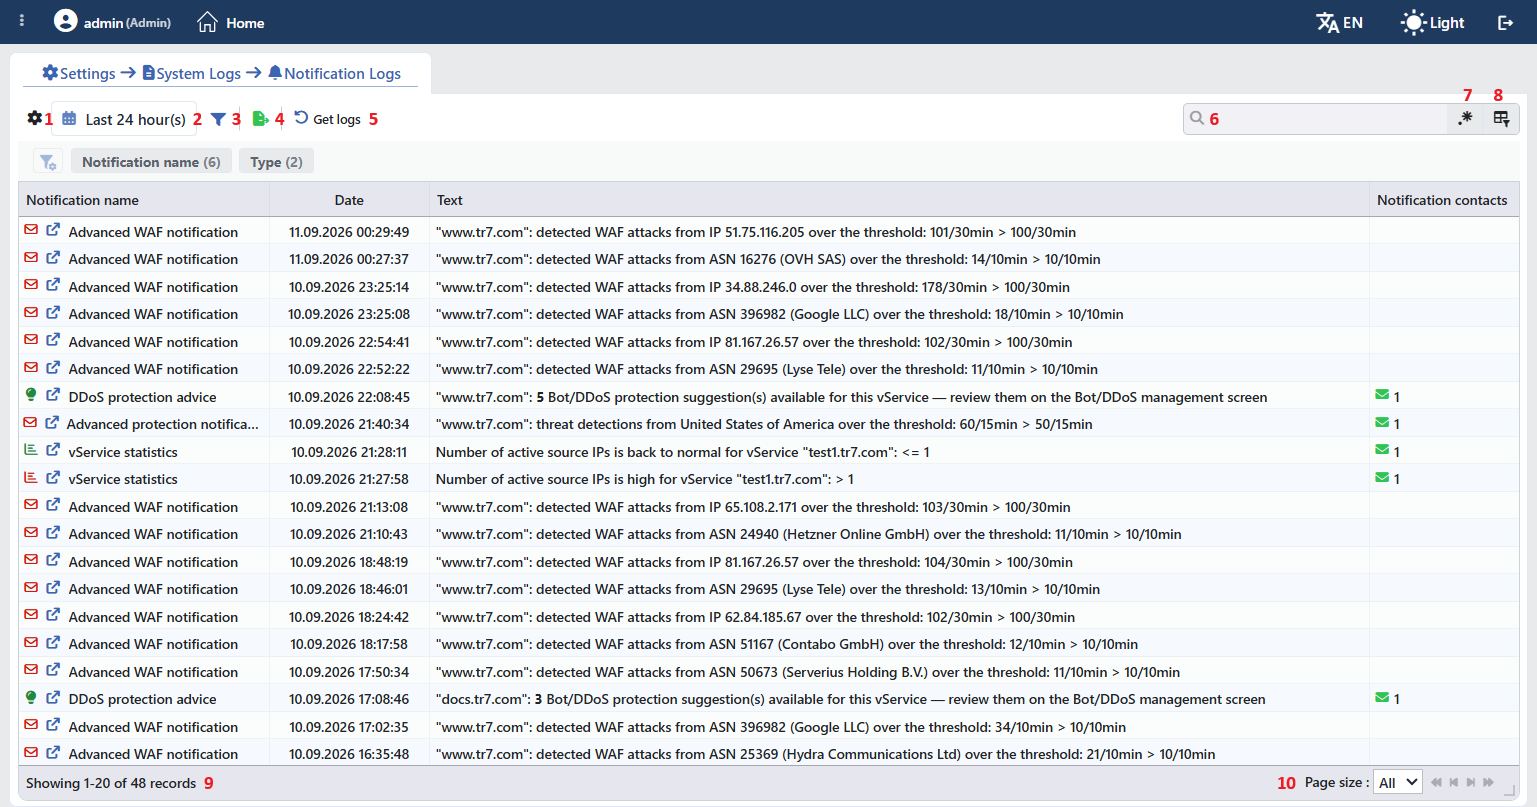The image size is (1537, 807).
Task: Open external link icon for 16:35:48 row
Action: pyautogui.click(x=53, y=753)
